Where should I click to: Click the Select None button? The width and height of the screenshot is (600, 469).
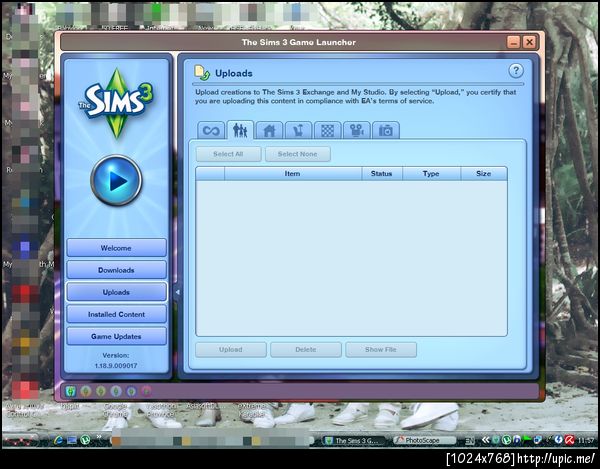(x=298, y=154)
